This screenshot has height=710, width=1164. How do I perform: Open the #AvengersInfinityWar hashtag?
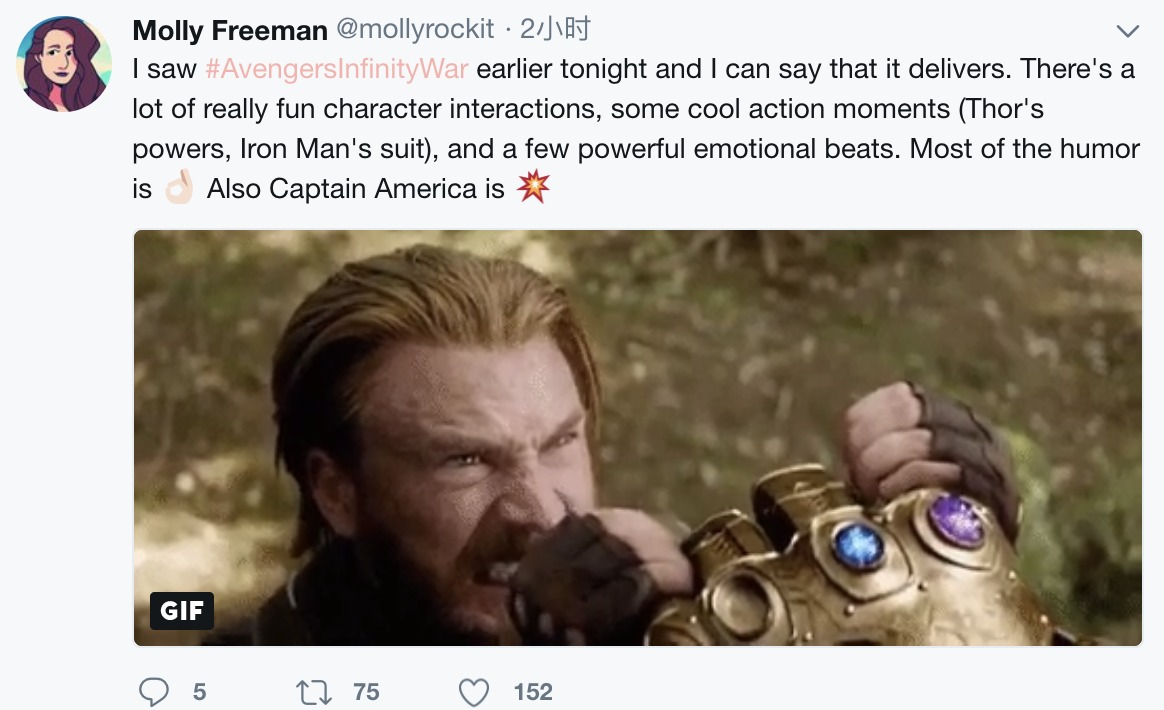(336, 70)
